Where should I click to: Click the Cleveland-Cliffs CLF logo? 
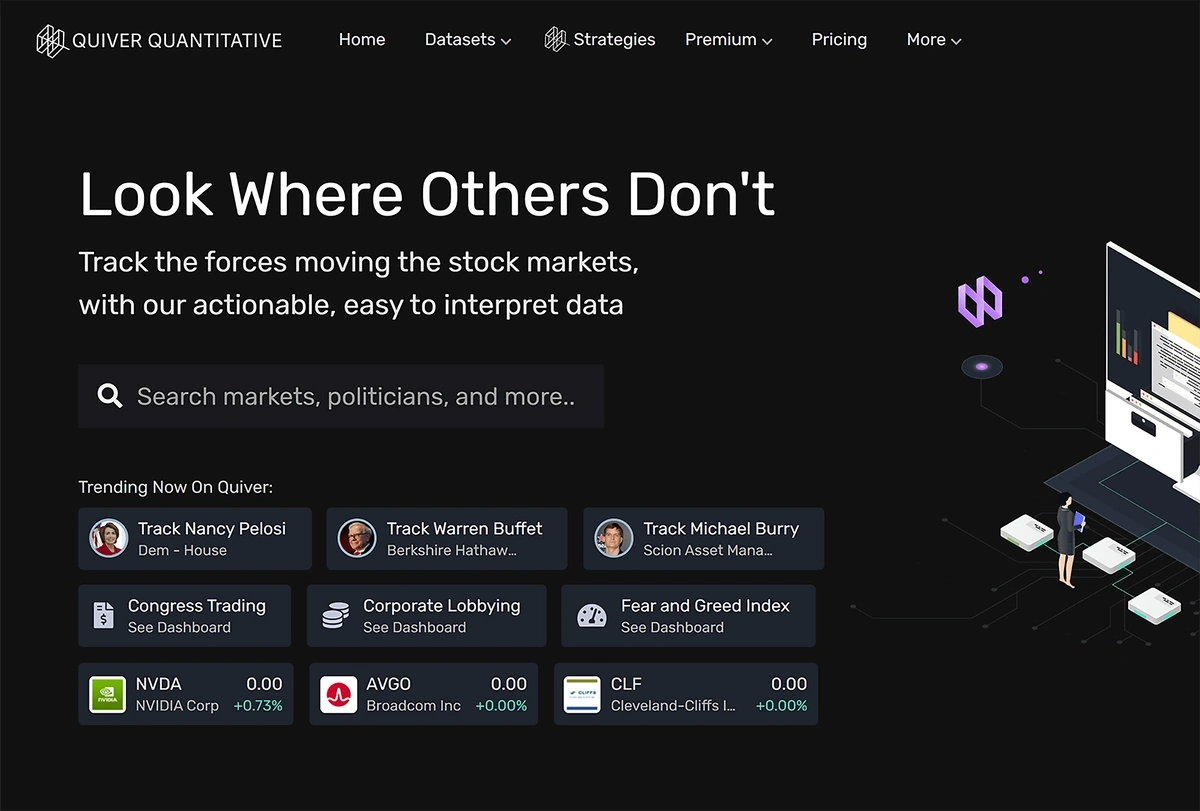582,694
